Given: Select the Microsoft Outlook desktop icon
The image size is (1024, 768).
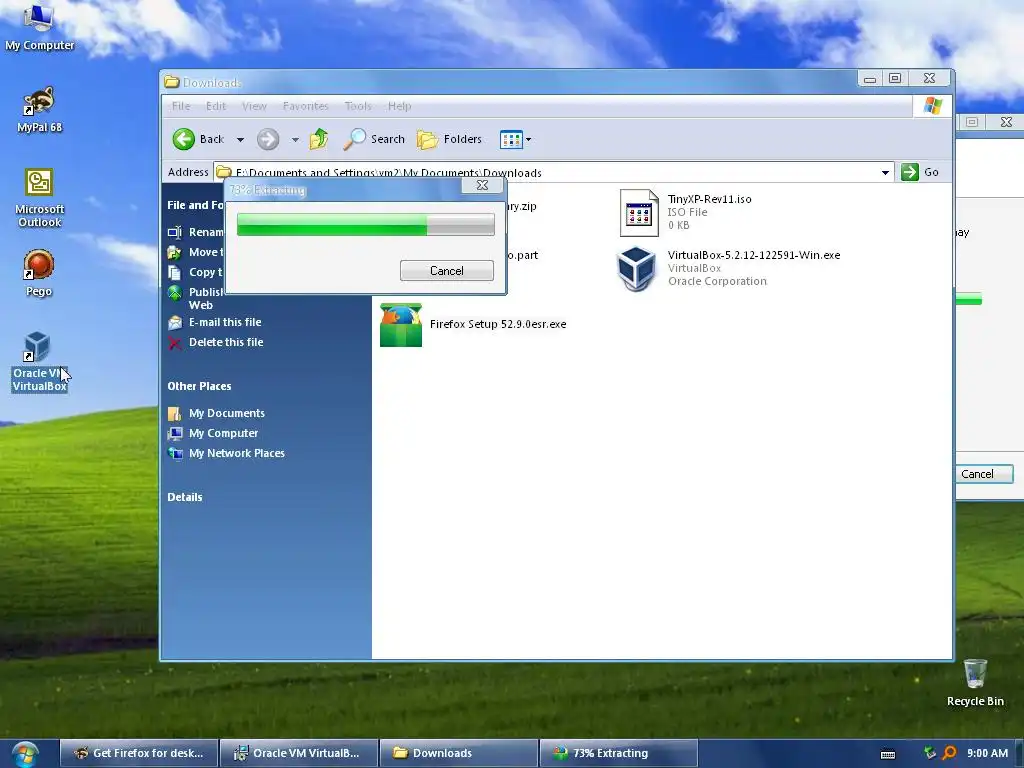Looking at the screenshot, I should point(39,198).
